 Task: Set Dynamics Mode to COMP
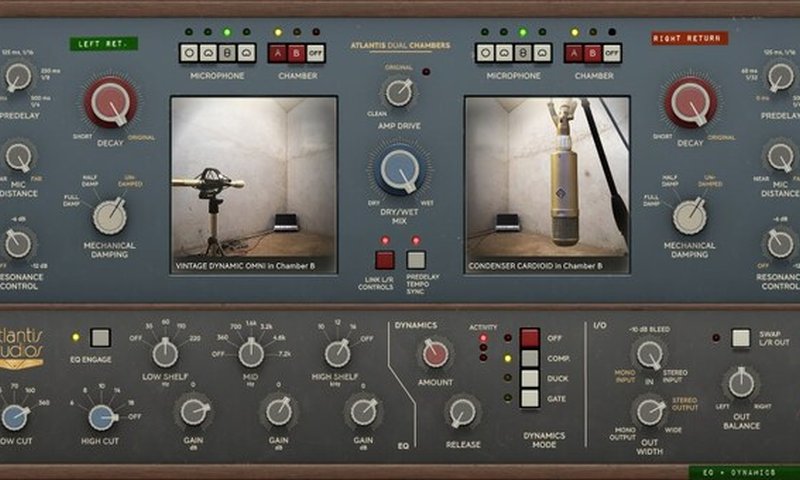(x=530, y=358)
